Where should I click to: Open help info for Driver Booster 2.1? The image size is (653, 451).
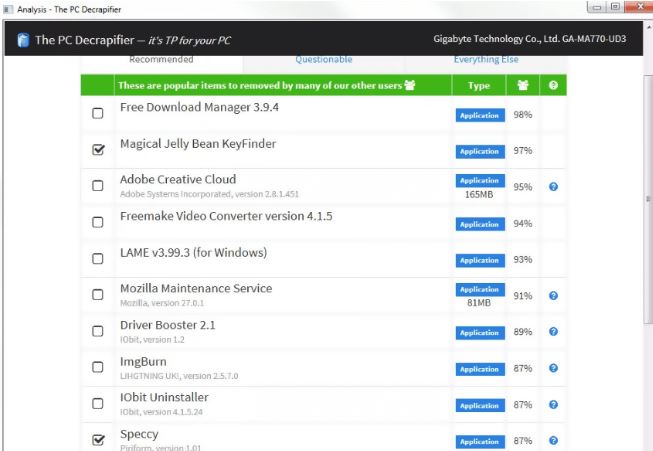pyautogui.click(x=553, y=332)
